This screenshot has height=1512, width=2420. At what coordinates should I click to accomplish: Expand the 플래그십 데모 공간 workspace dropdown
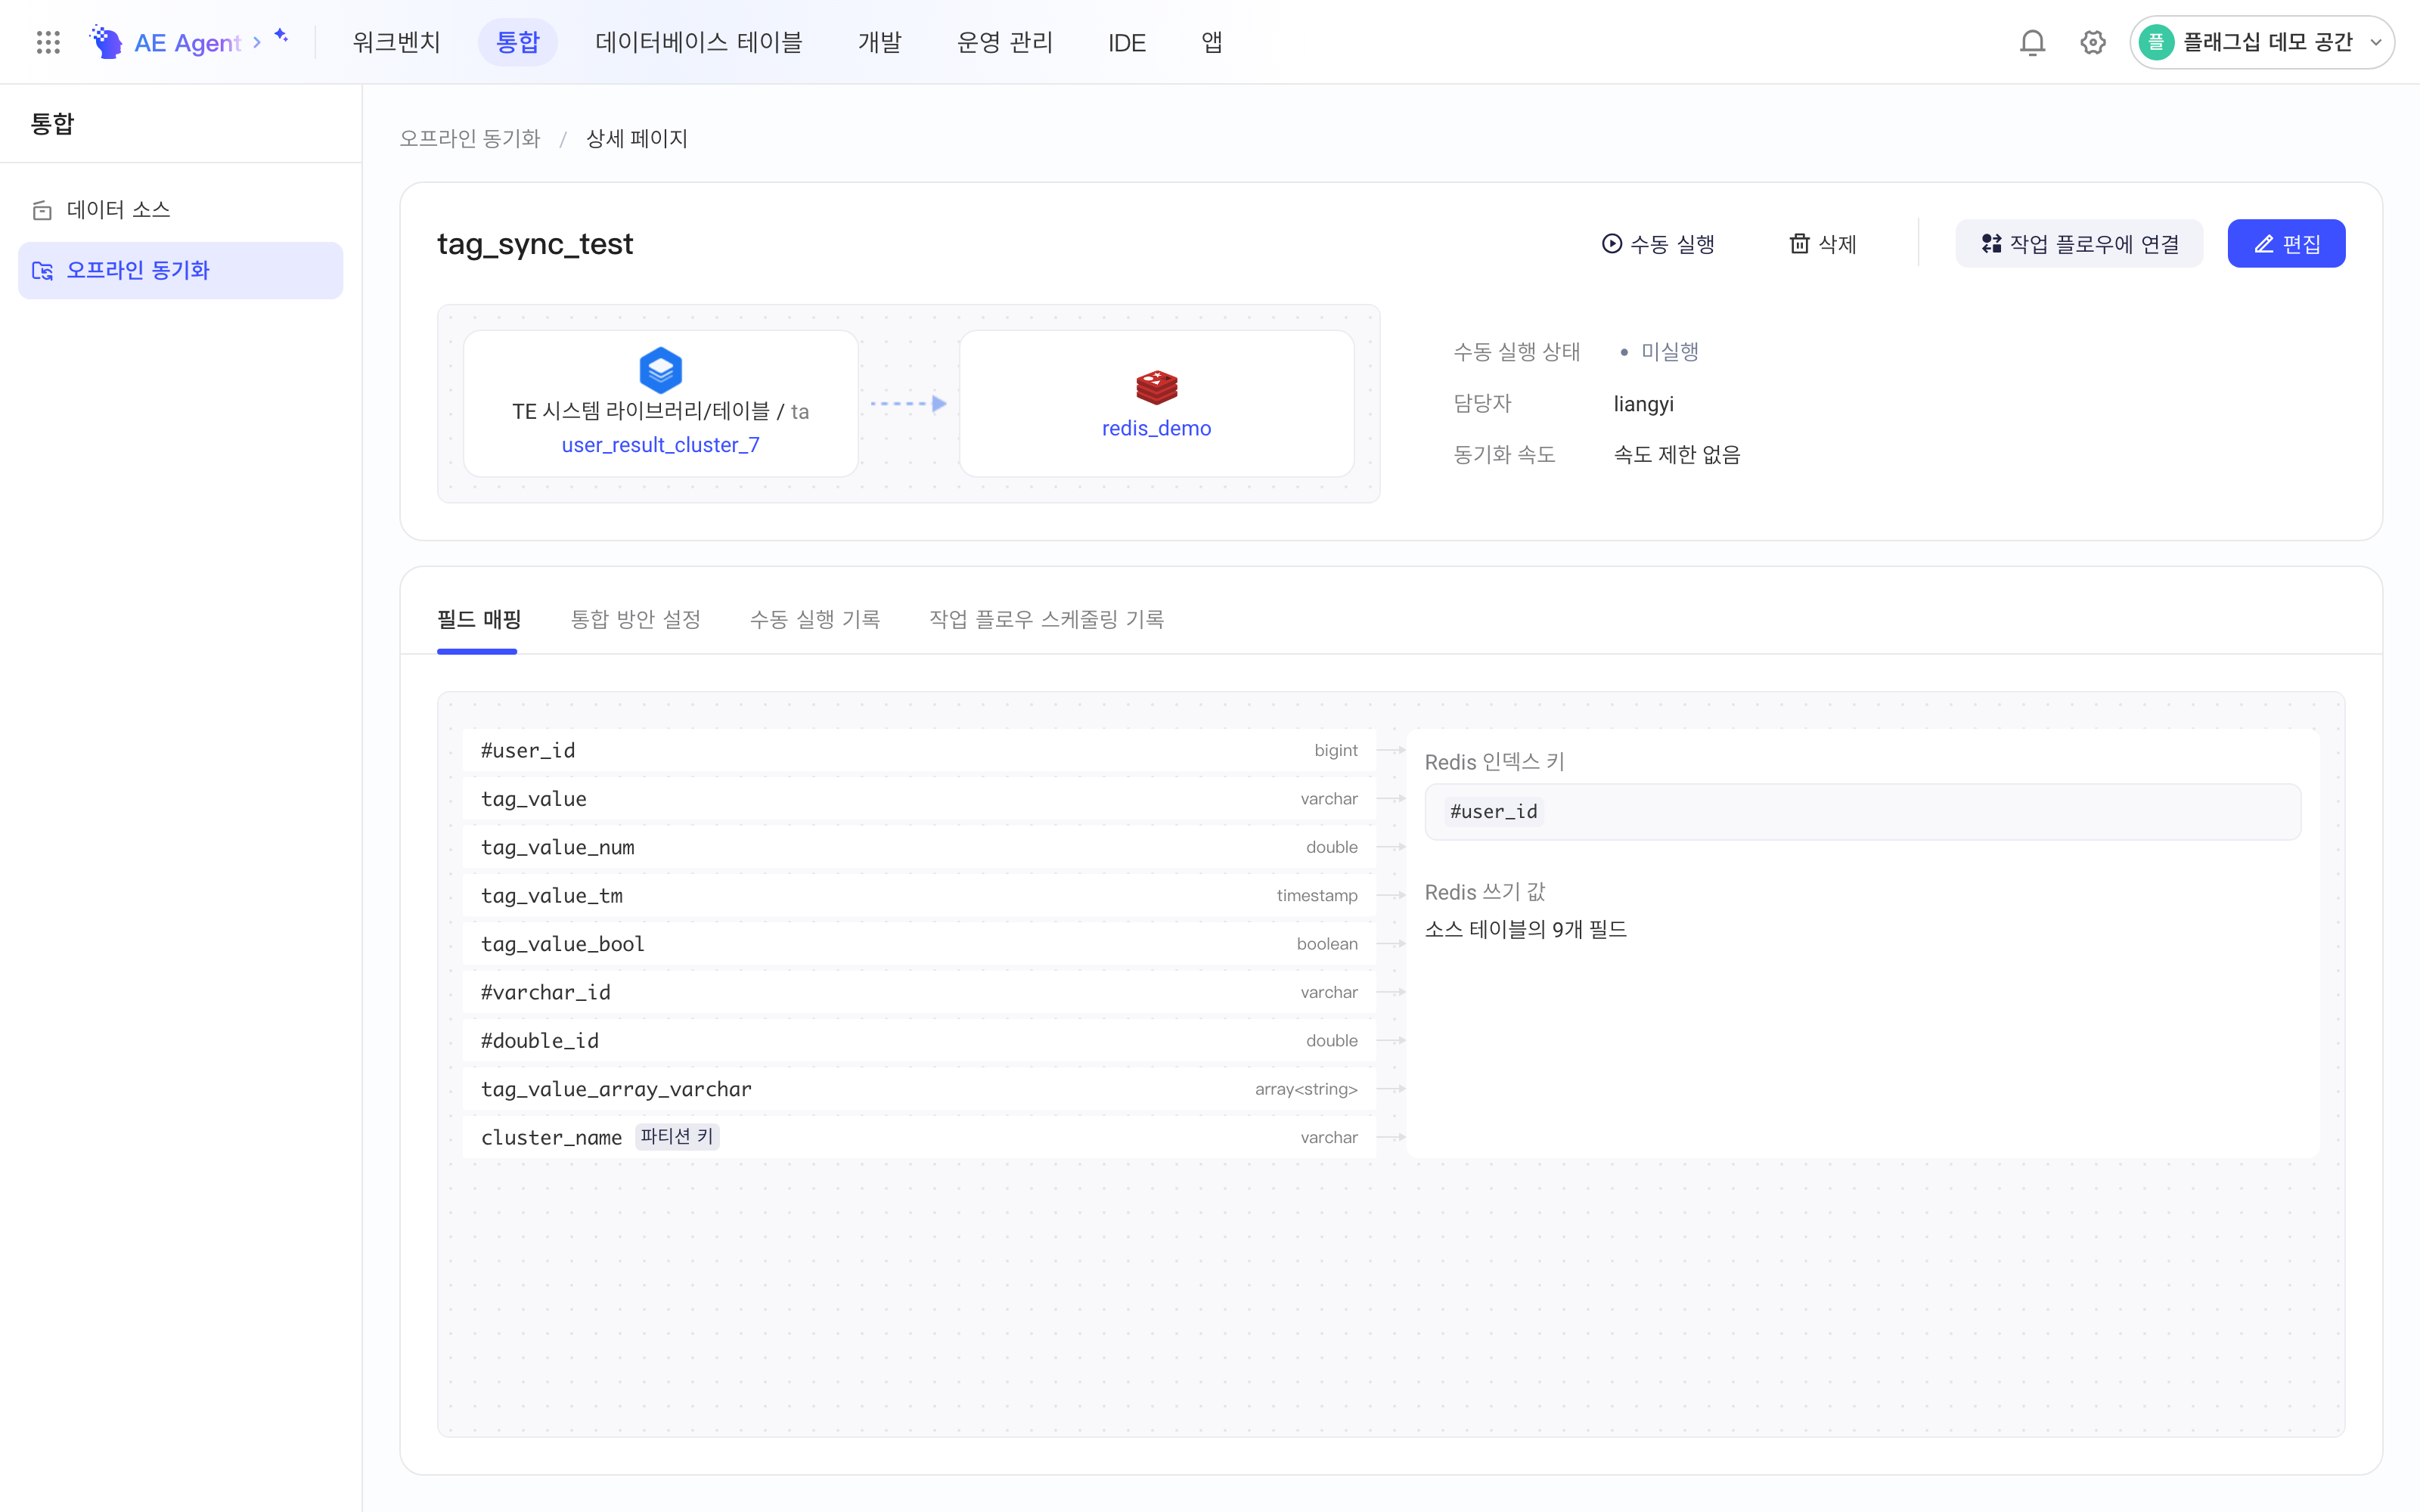click(x=2262, y=42)
